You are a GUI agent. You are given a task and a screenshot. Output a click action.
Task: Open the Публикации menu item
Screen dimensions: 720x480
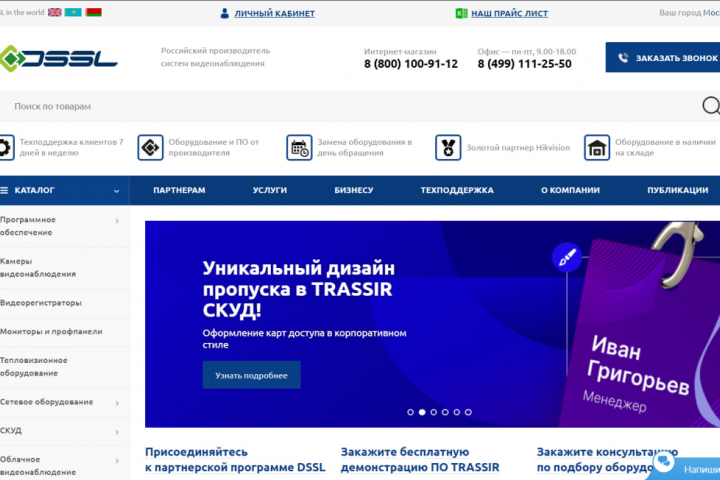coord(678,190)
